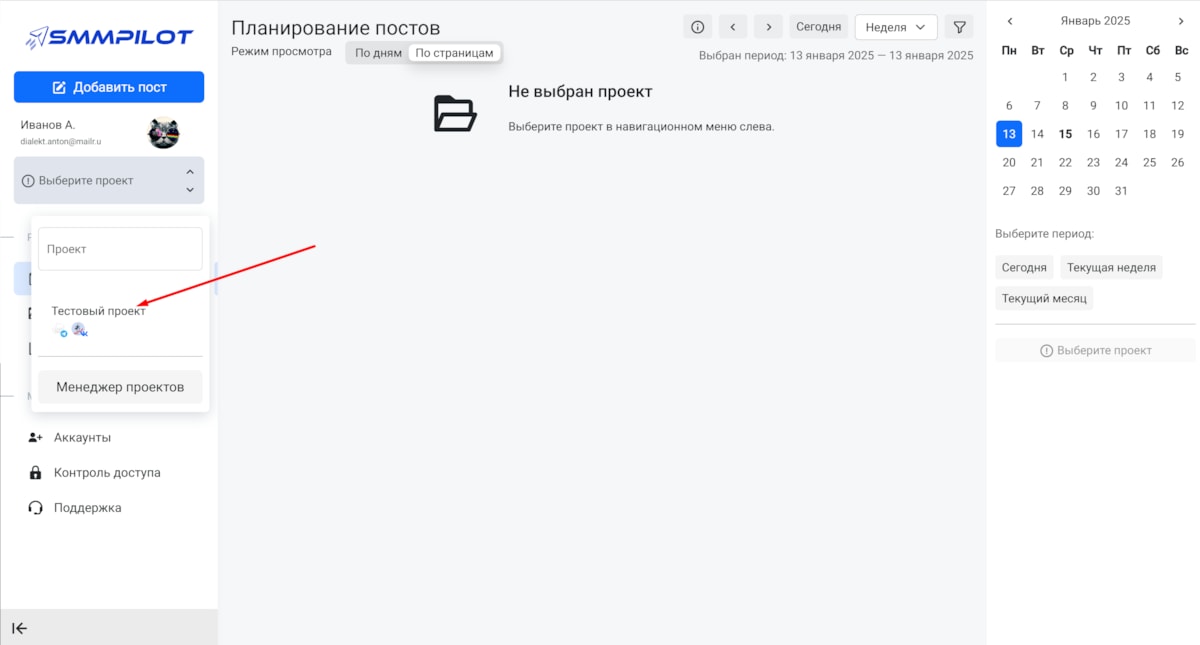Collapse the sidebar with arrow icon
This screenshot has width=1200, height=645.
click(19, 628)
